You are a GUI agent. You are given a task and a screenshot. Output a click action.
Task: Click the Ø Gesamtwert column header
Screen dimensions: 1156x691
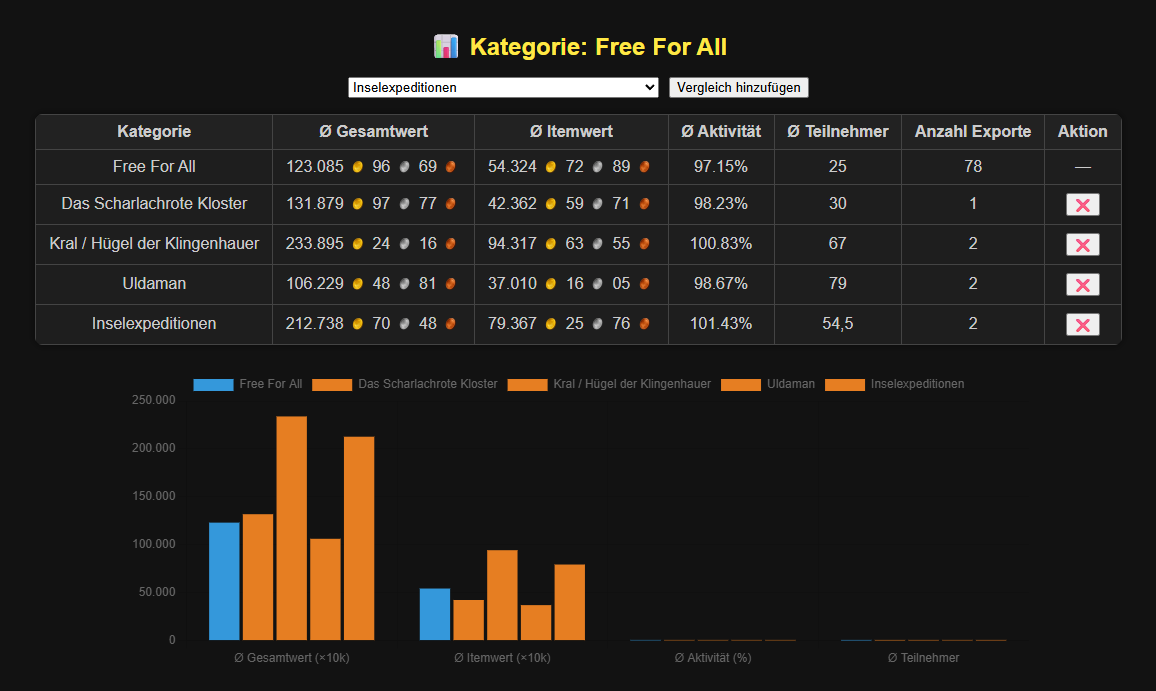pos(373,132)
